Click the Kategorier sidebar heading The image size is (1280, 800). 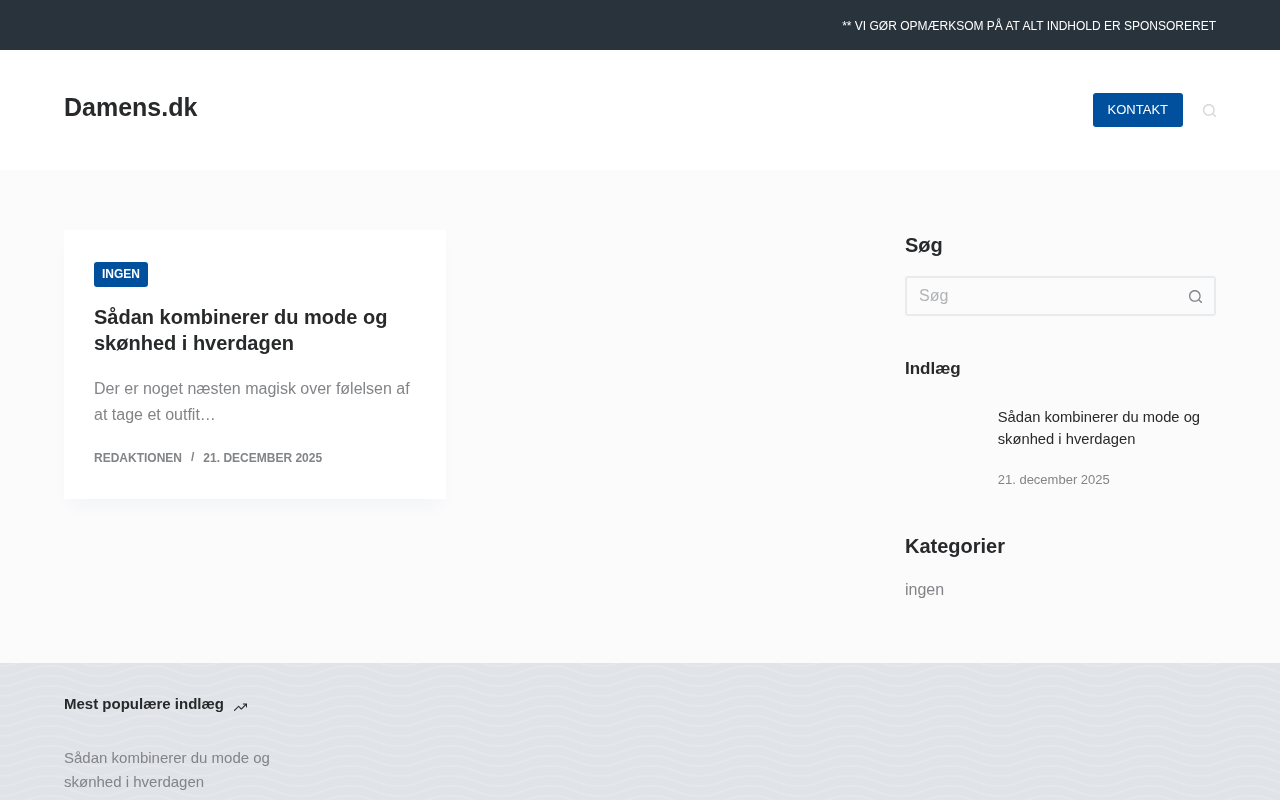(955, 546)
